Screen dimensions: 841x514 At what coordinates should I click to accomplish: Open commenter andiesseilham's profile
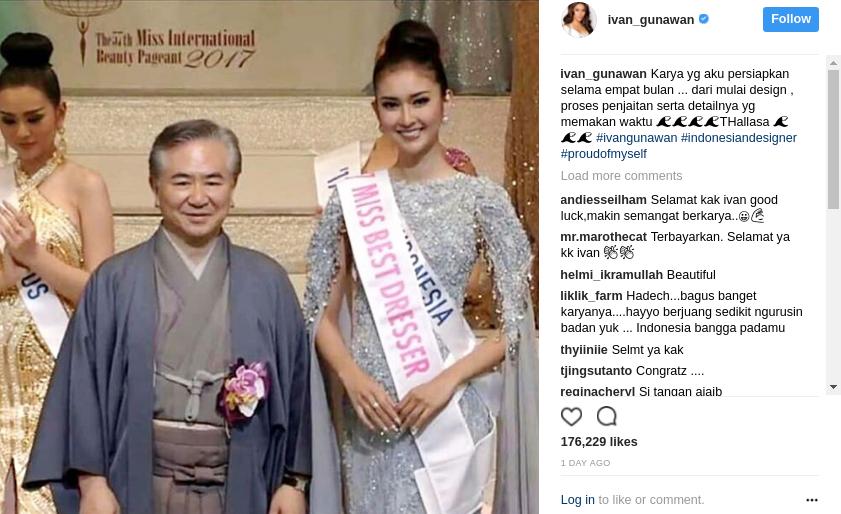coord(603,200)
